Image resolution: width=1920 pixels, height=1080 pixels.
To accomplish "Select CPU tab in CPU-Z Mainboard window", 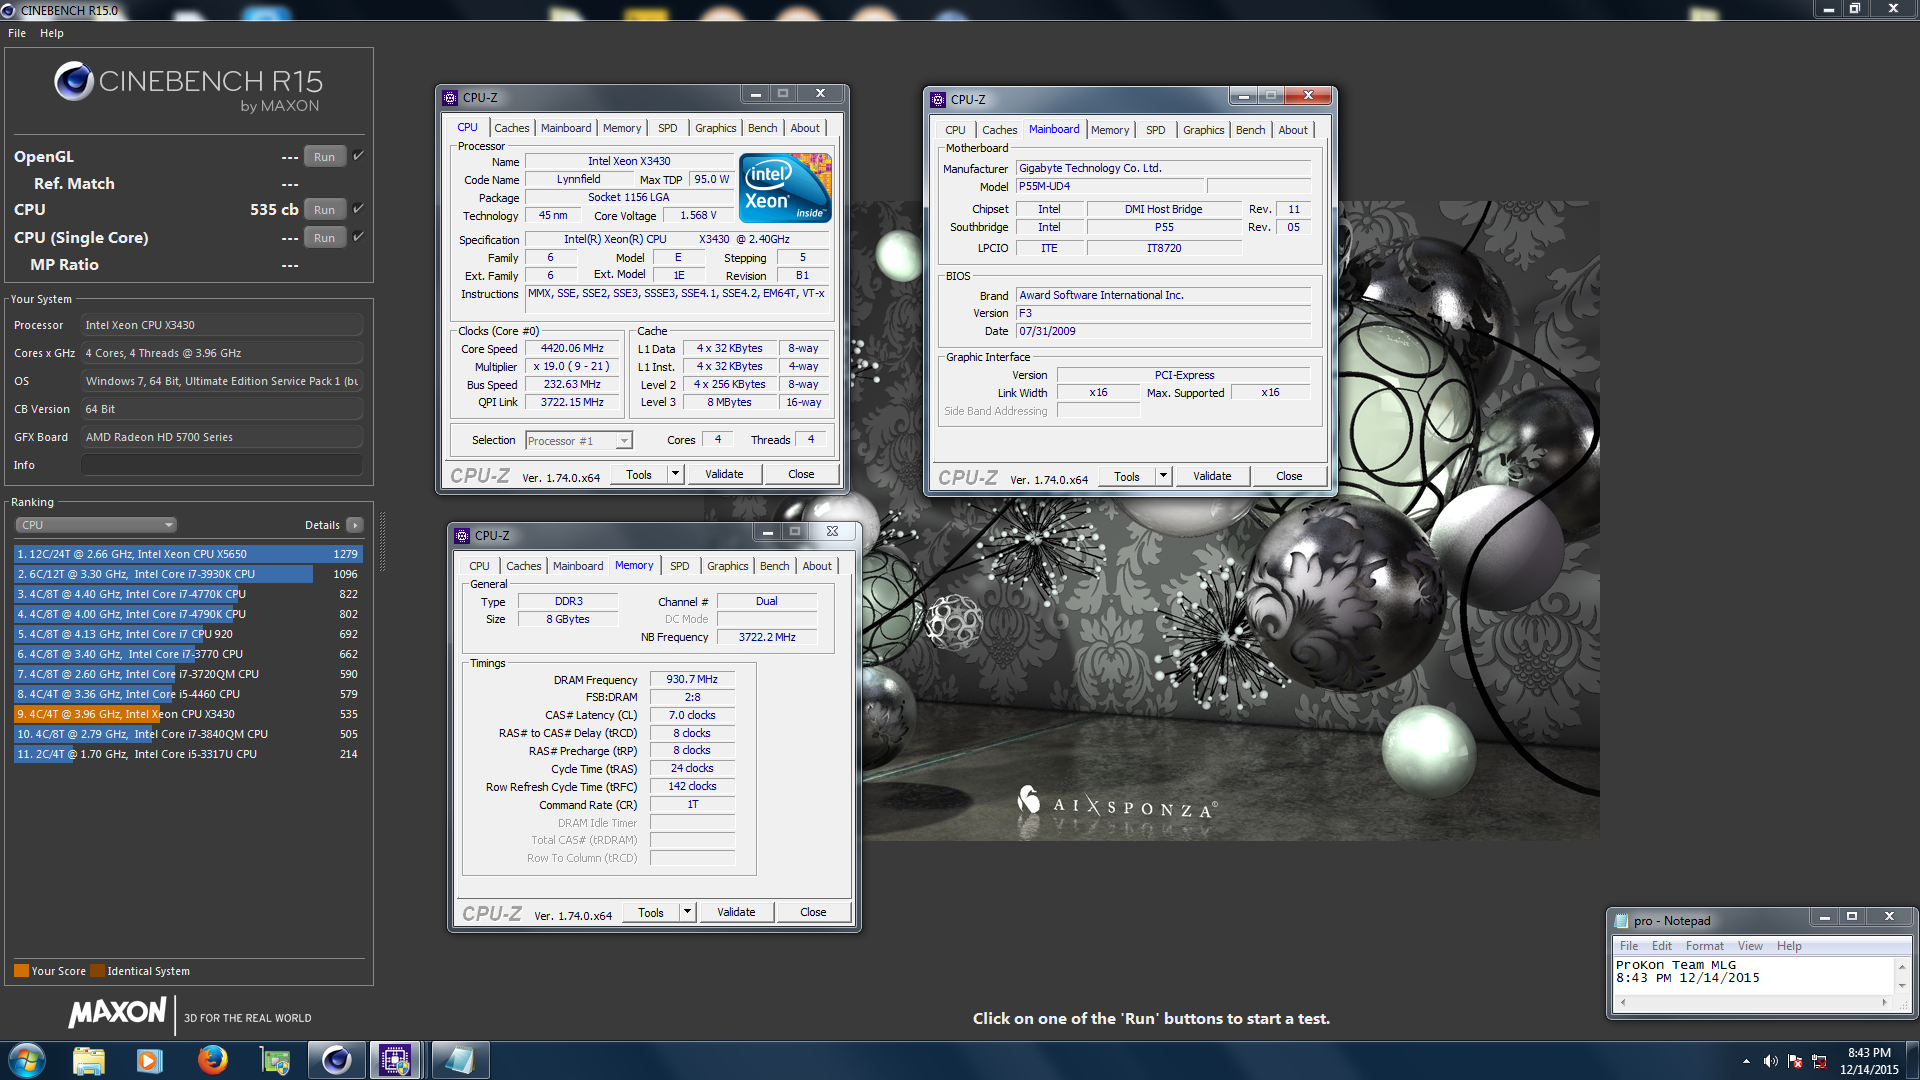I will [955, 130].
